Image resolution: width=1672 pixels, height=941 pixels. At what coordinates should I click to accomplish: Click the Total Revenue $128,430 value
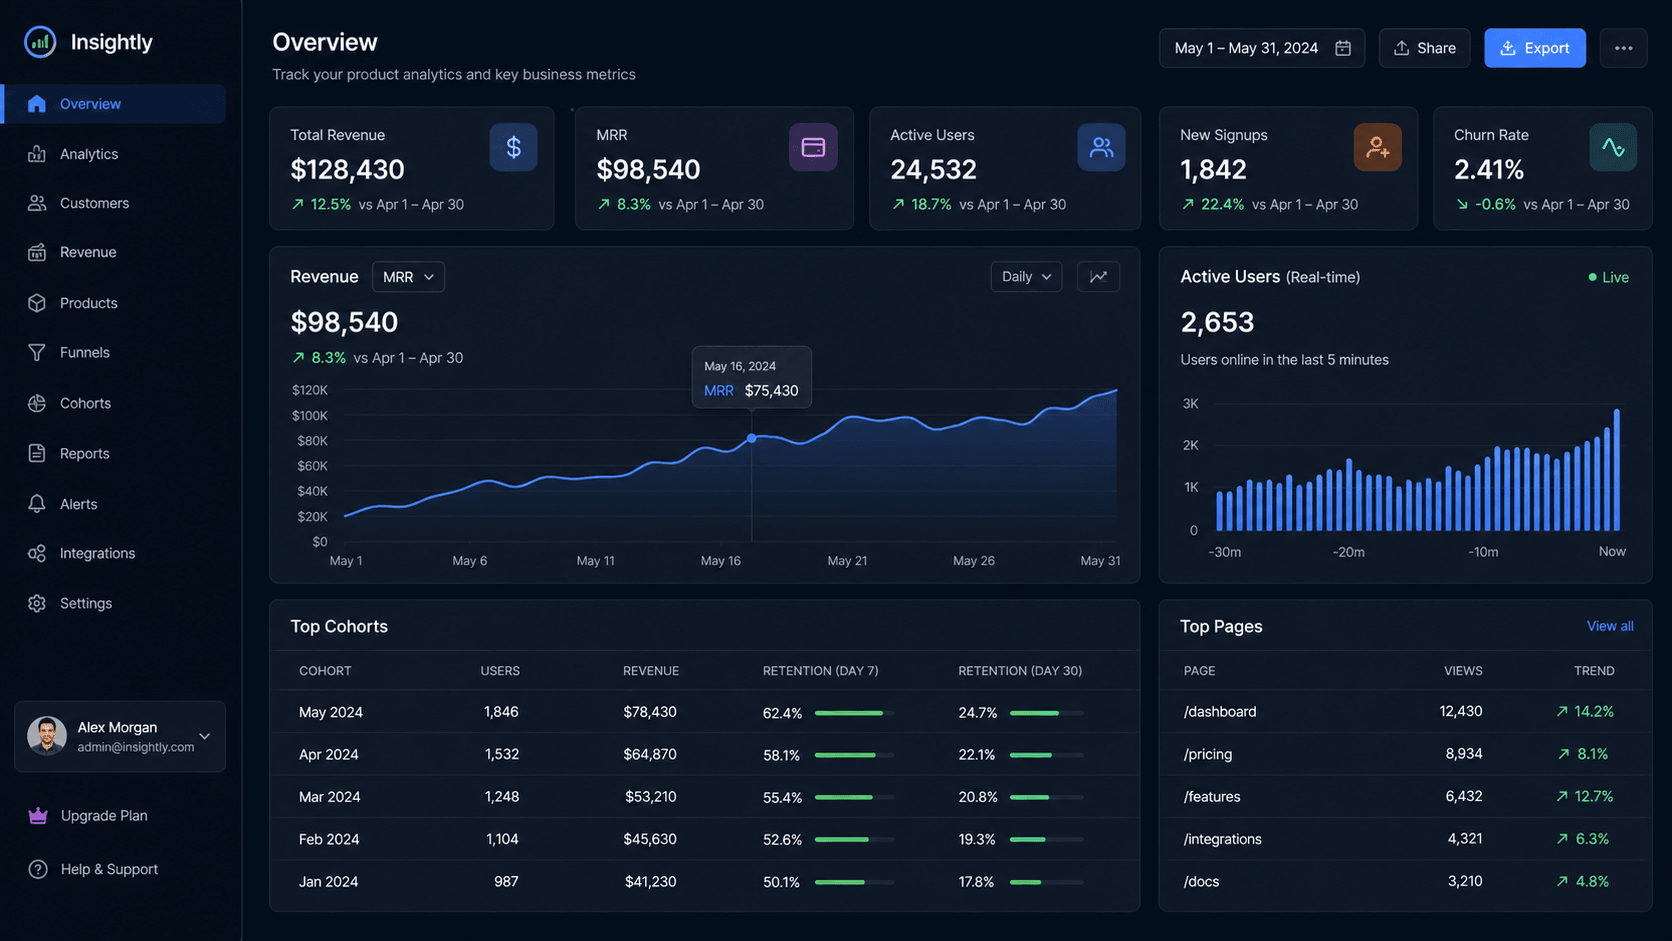pyautogui.click(x=348, y=170)
